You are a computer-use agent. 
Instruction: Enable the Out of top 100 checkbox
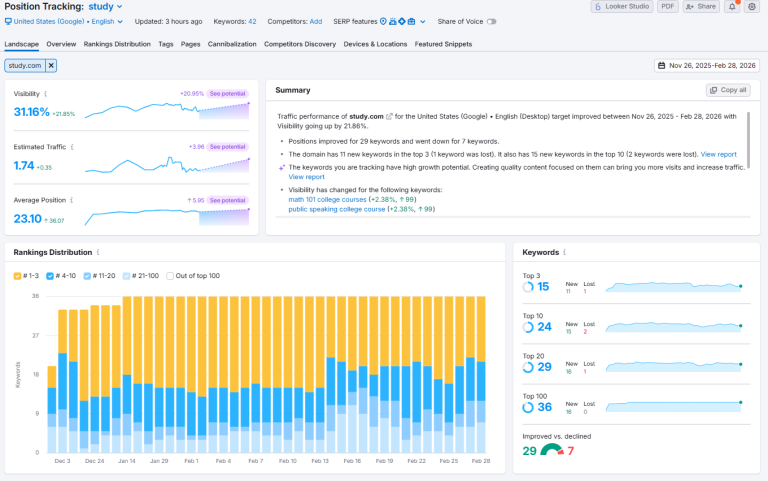171,275
